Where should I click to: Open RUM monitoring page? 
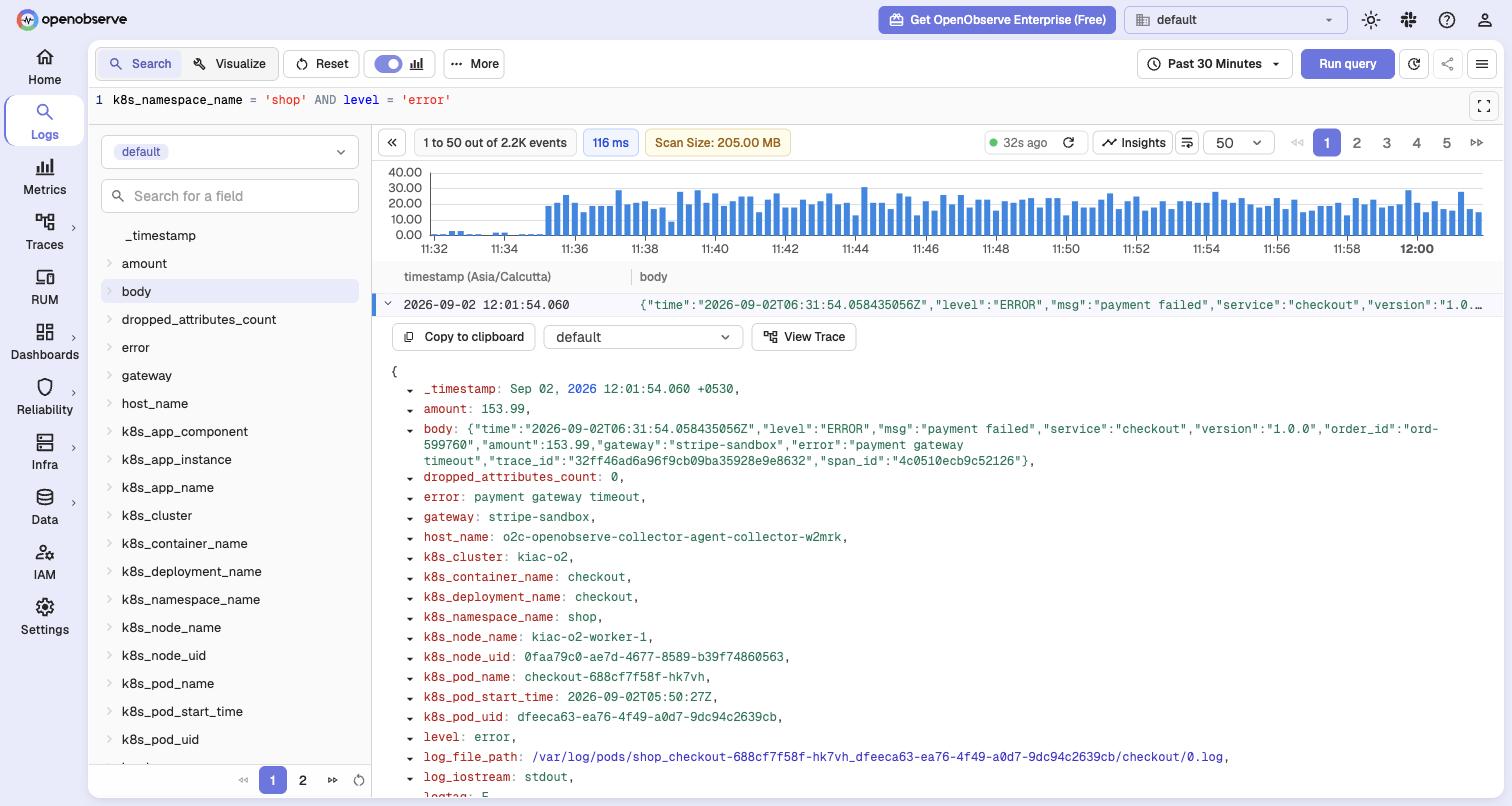click(x=44, y=287)
